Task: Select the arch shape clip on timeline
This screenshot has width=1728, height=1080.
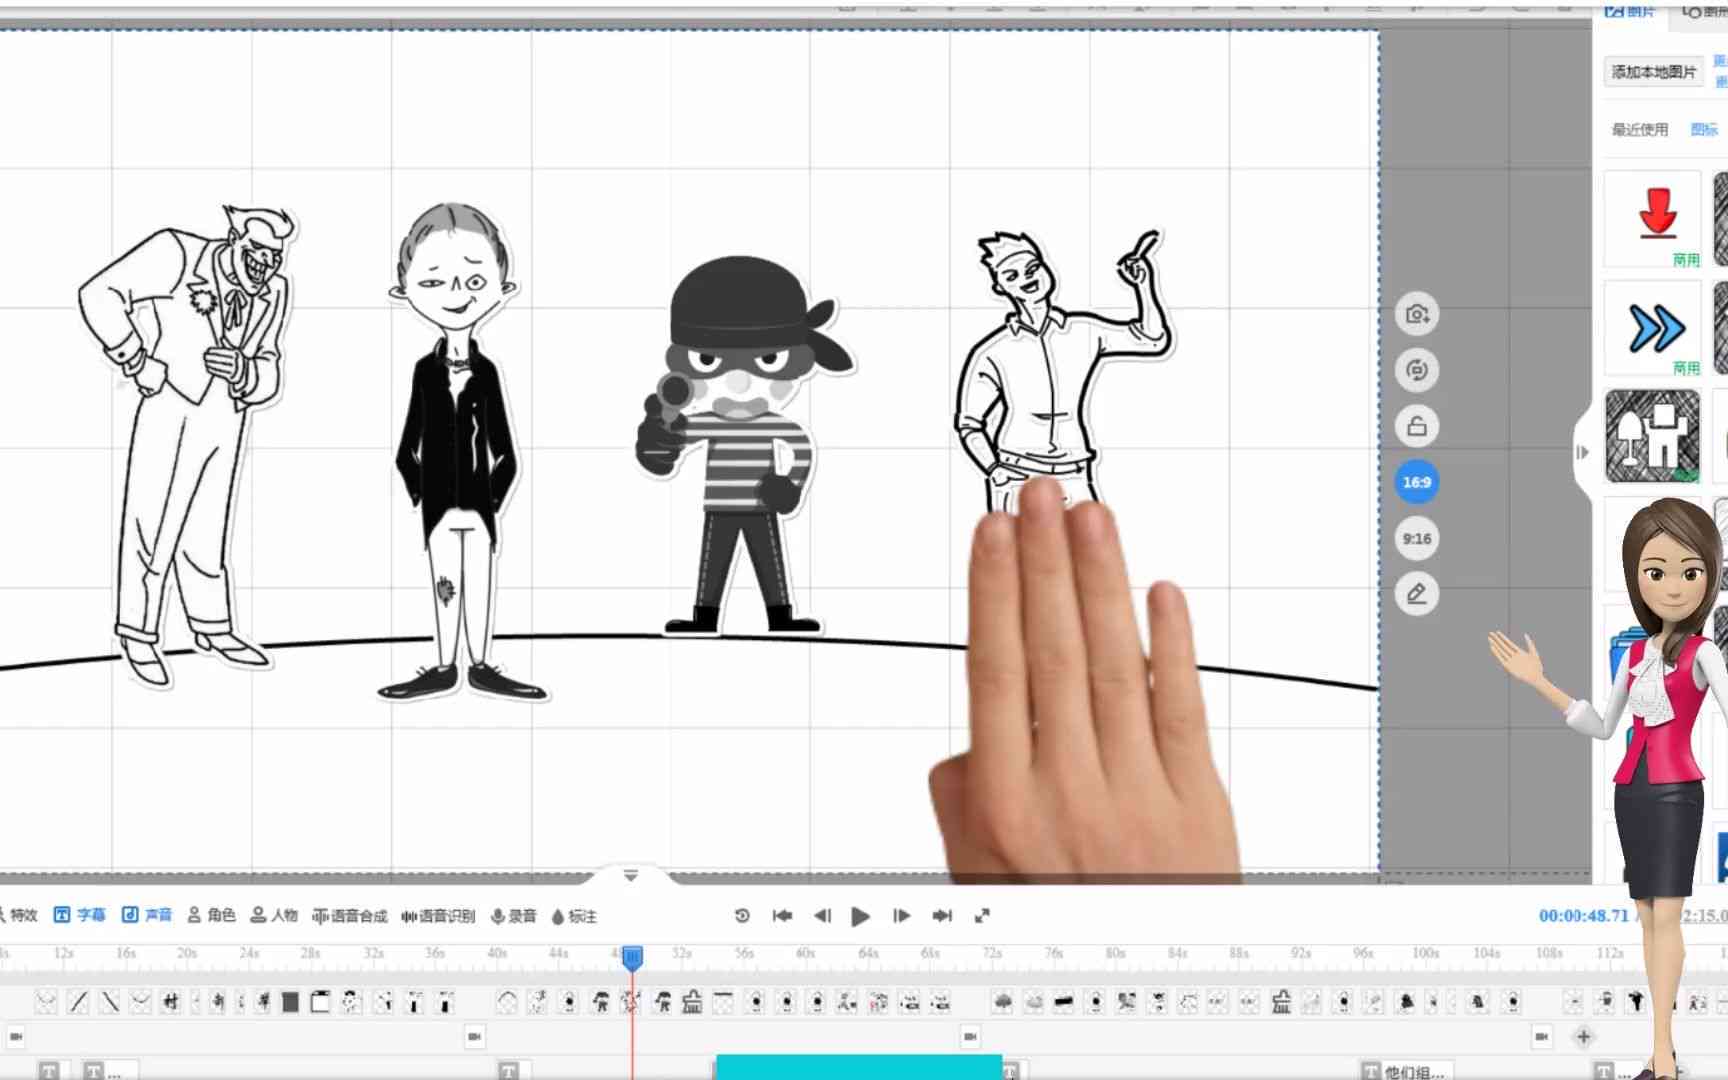Action: click(507, 1001)
